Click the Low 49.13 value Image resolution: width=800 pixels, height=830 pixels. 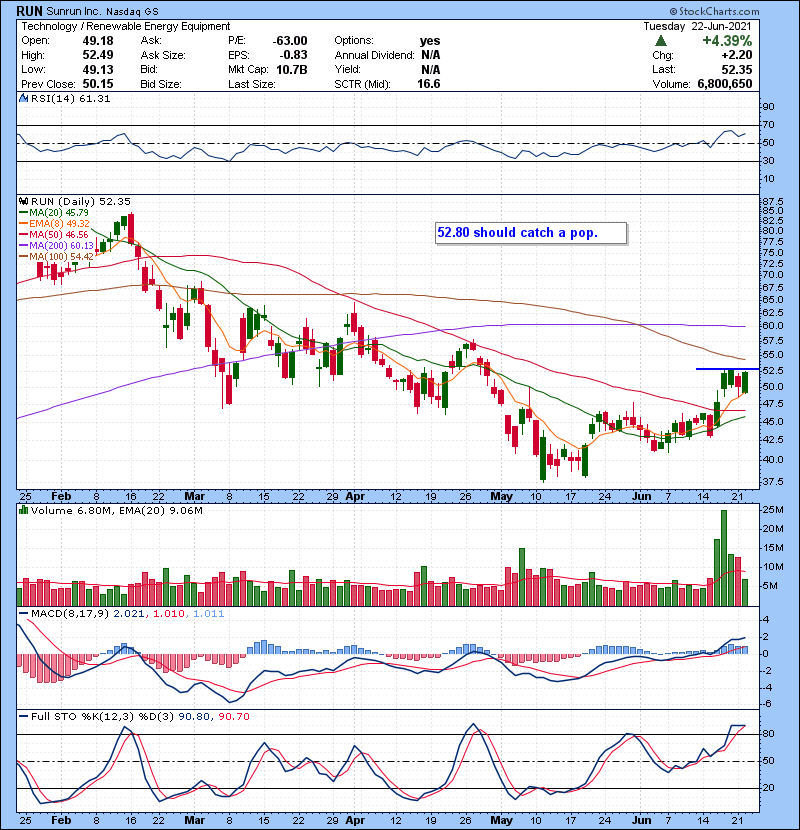[97, 69]
